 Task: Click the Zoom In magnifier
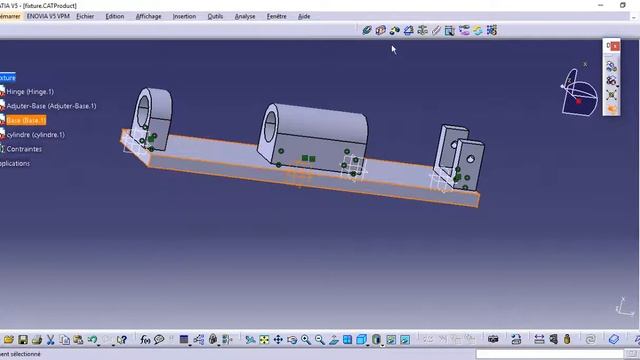click(306, 340)
